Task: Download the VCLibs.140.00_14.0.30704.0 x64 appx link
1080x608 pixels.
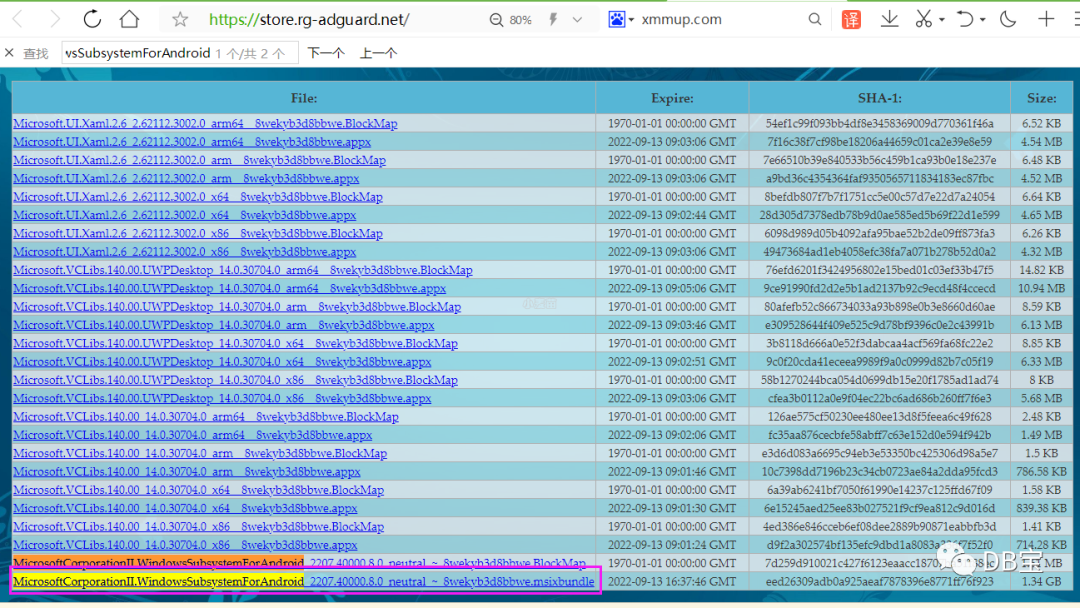Action: click(x=185, y=508)
